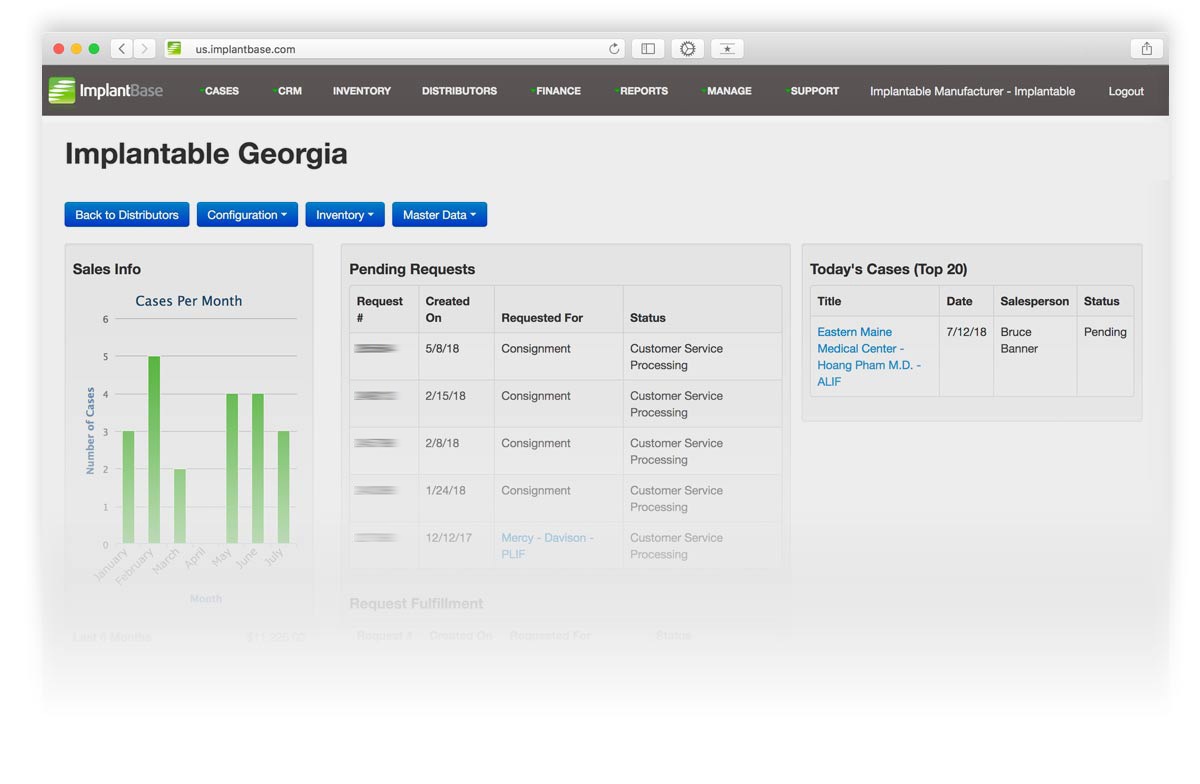Click the May bar in the chart
Viewport: 1200px width, 784px height.
(232, 469)
